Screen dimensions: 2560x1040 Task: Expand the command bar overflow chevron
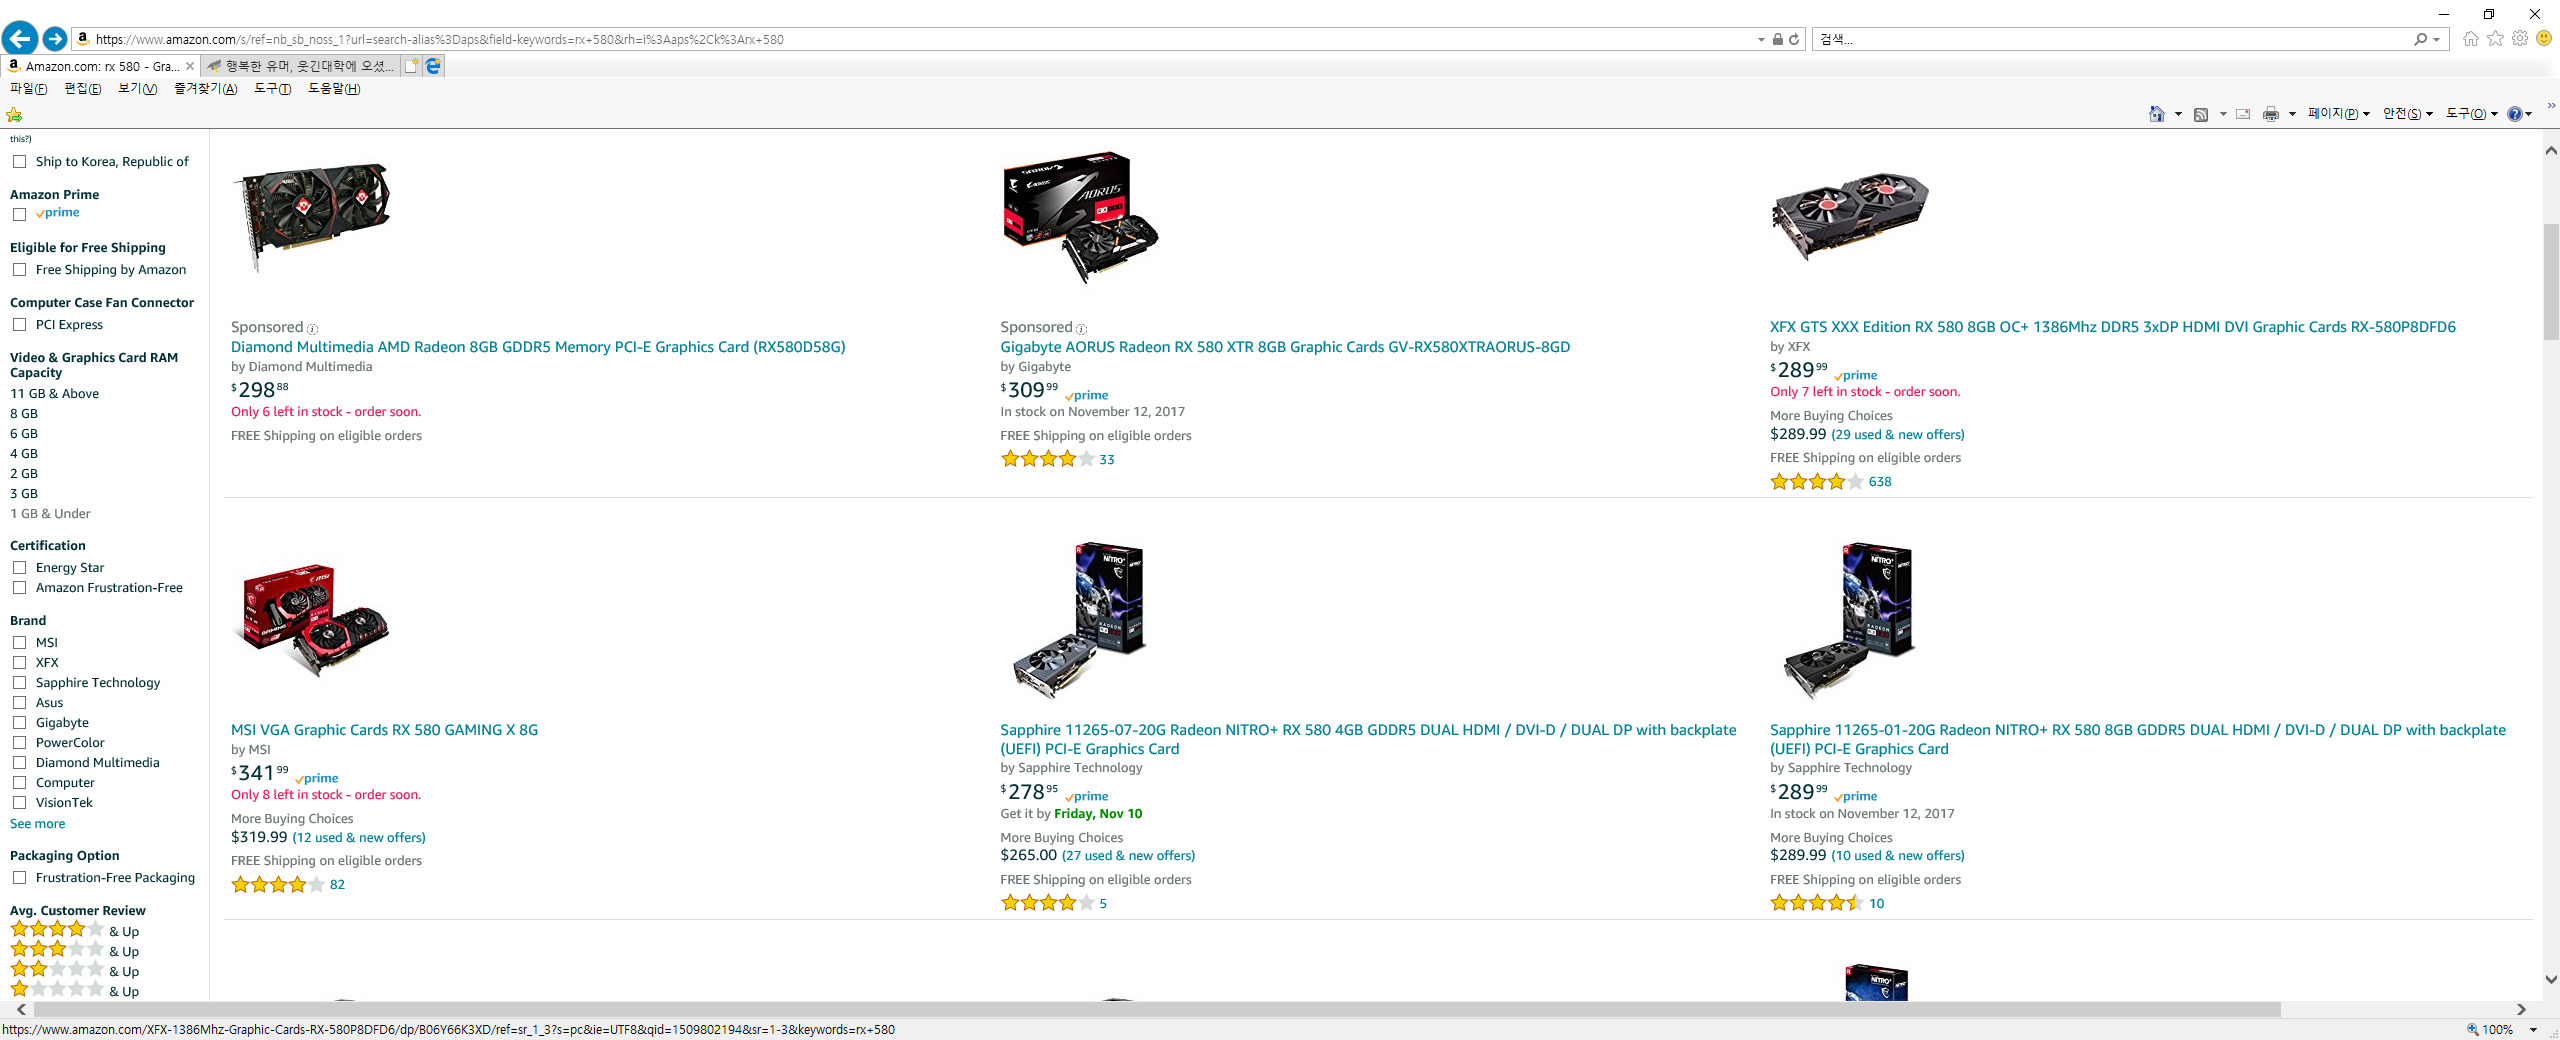pos(2551,105)
